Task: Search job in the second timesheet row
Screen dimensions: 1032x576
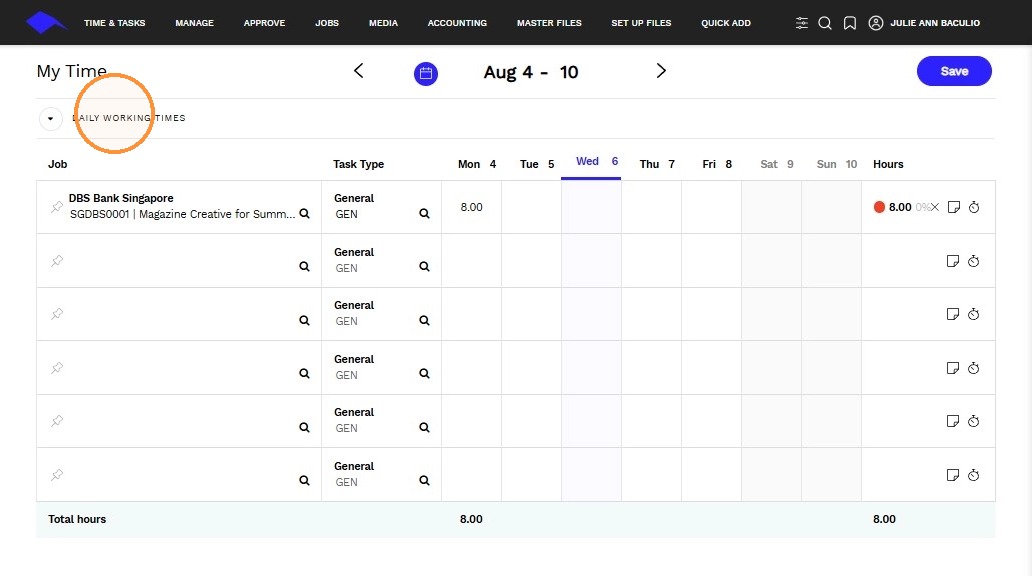Action: [x=304, y=267]
